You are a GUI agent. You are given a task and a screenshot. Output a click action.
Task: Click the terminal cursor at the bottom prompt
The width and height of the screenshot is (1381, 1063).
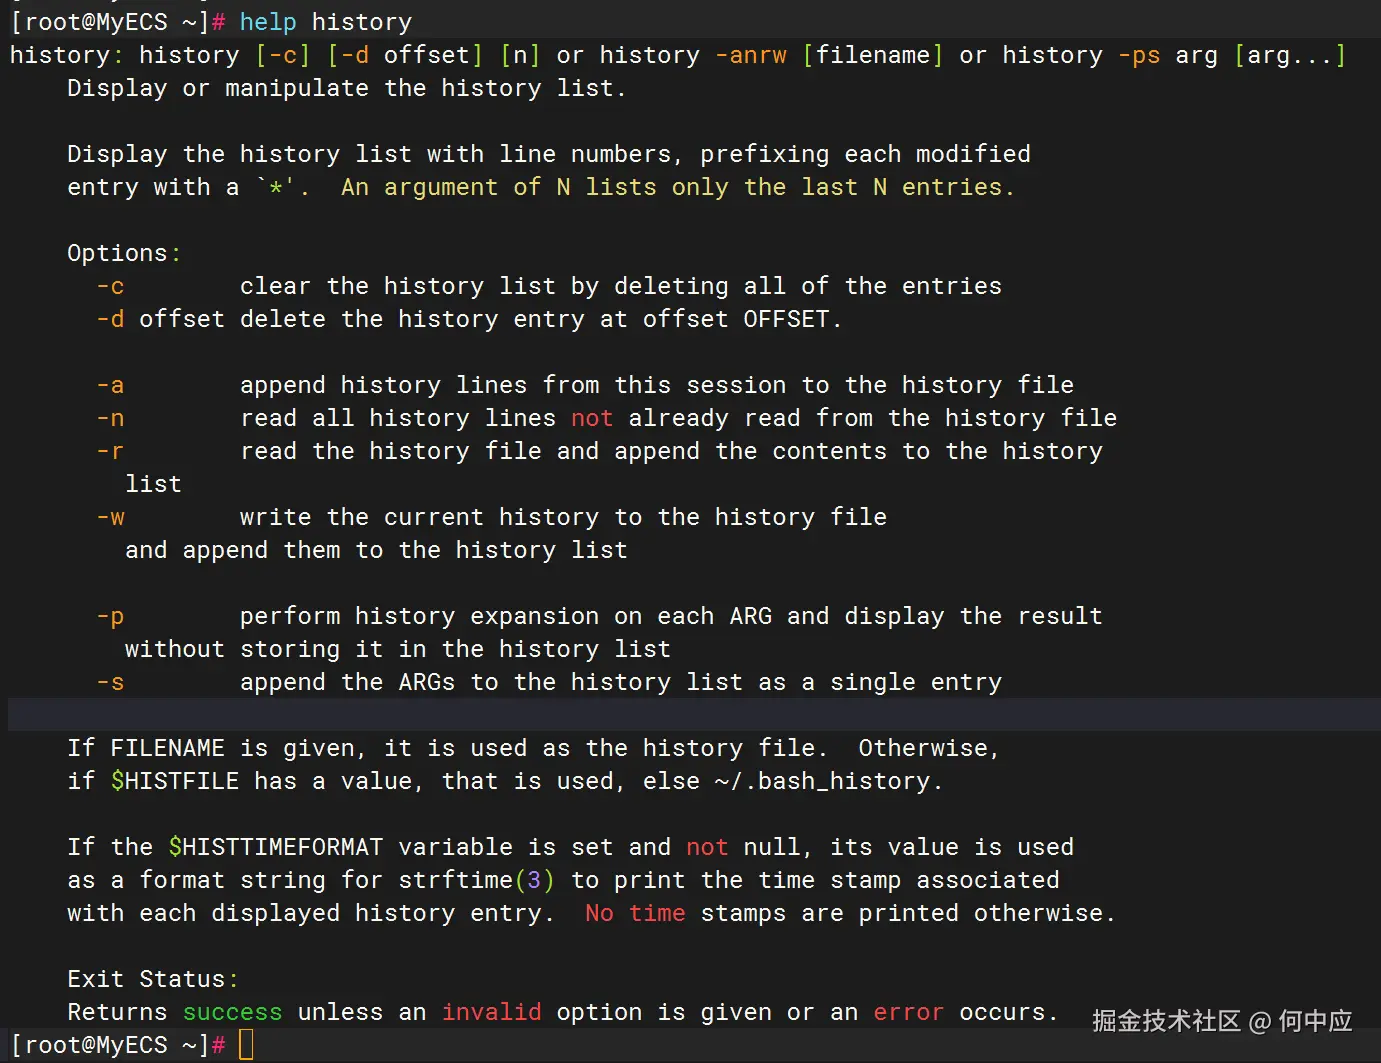coord(246,1045)
